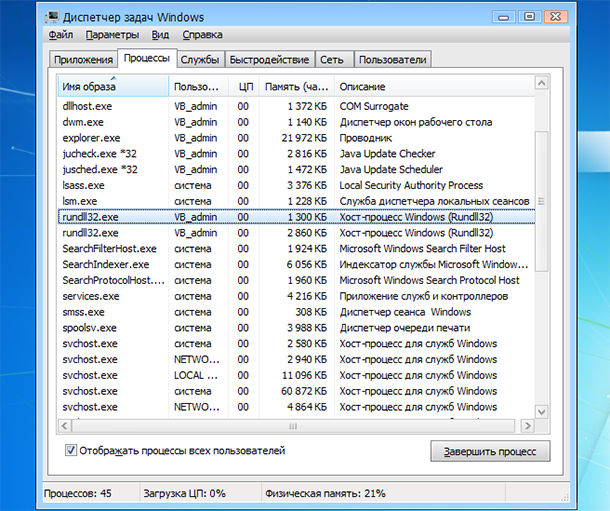
Task: Click the vertical scrollbar up arrow
Action: pos(542,83)
